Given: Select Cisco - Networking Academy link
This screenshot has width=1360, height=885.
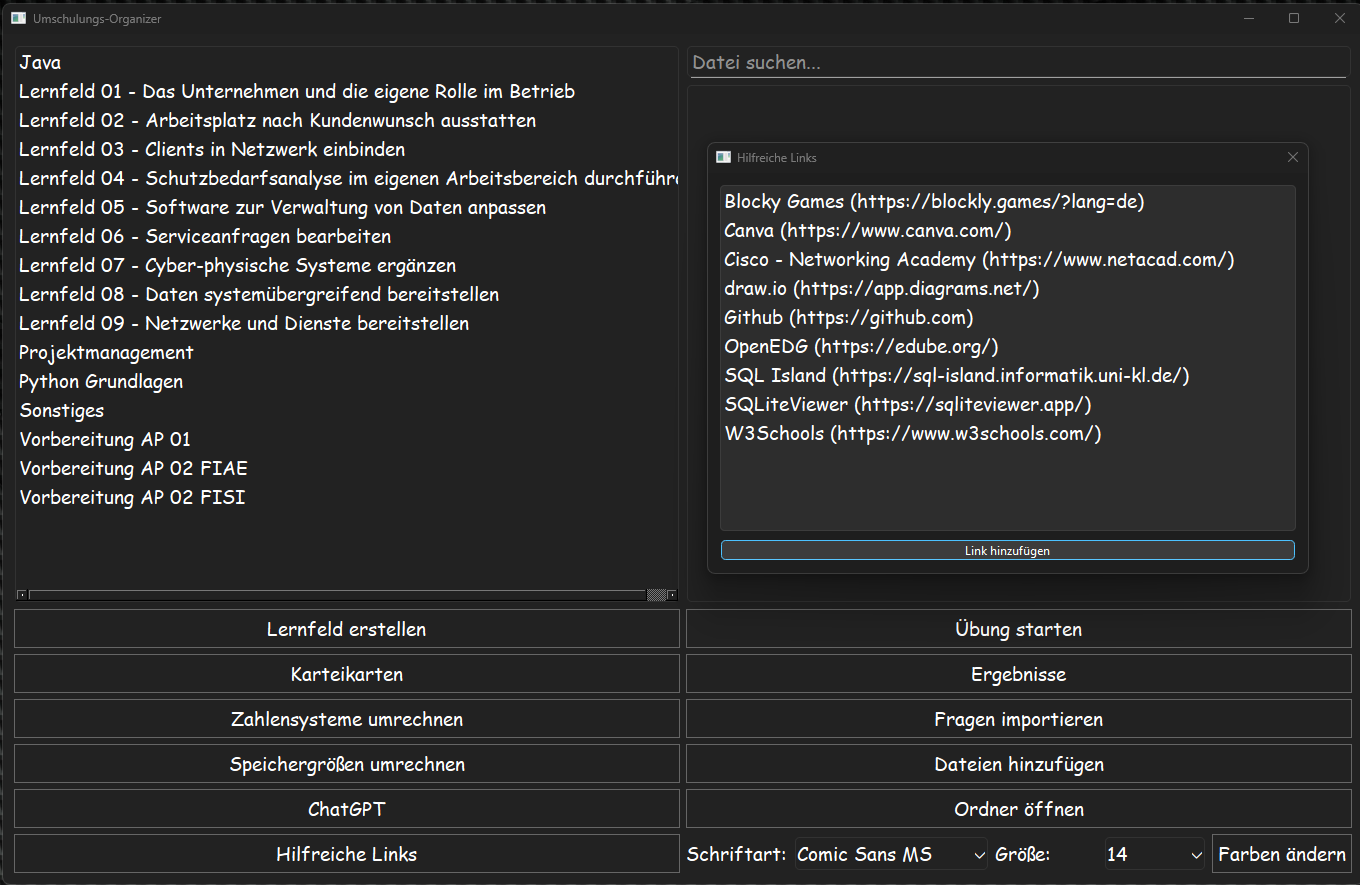Looking at the screenshot, I should coord(1007,259).
